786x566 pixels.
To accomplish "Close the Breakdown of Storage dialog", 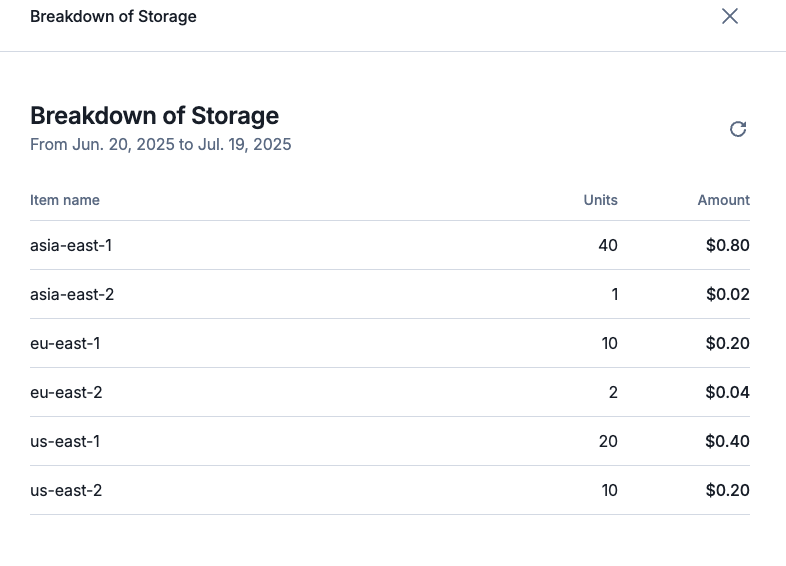I will pos(730,16).
